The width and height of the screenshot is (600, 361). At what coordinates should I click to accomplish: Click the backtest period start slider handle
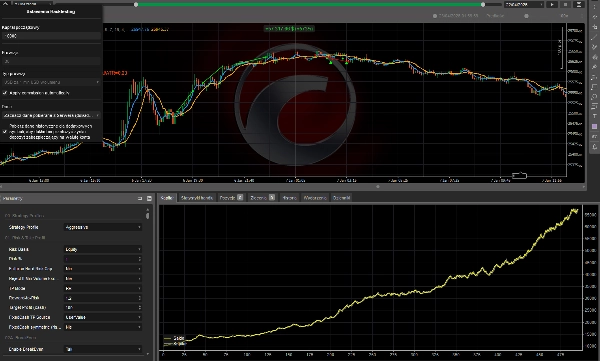[136, 5]
